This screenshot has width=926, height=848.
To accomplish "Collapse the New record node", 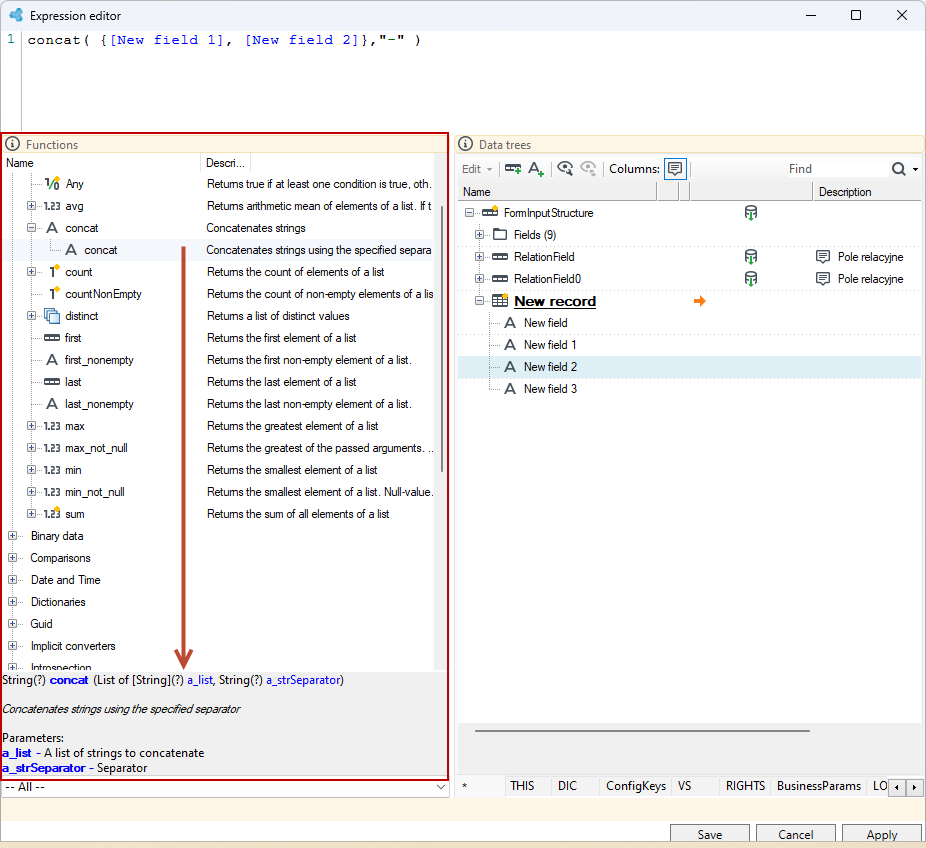I will [x=479, y=301].
